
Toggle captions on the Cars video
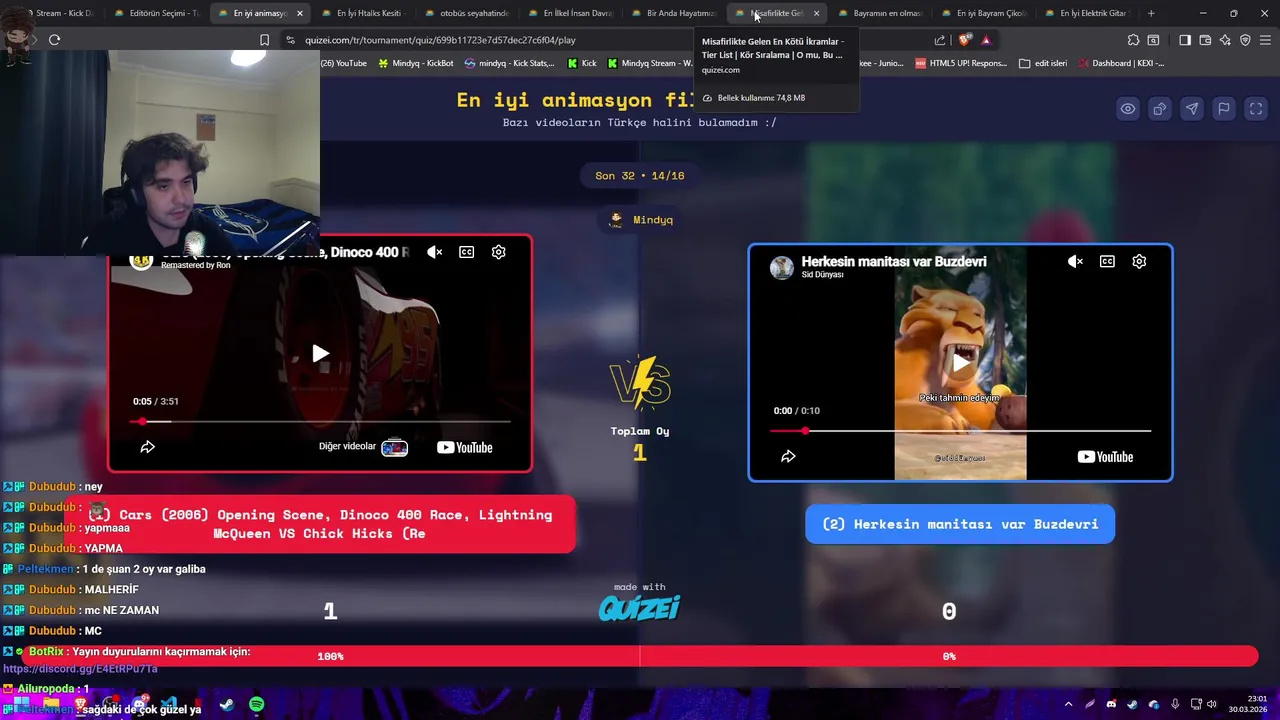pos(467,252)
